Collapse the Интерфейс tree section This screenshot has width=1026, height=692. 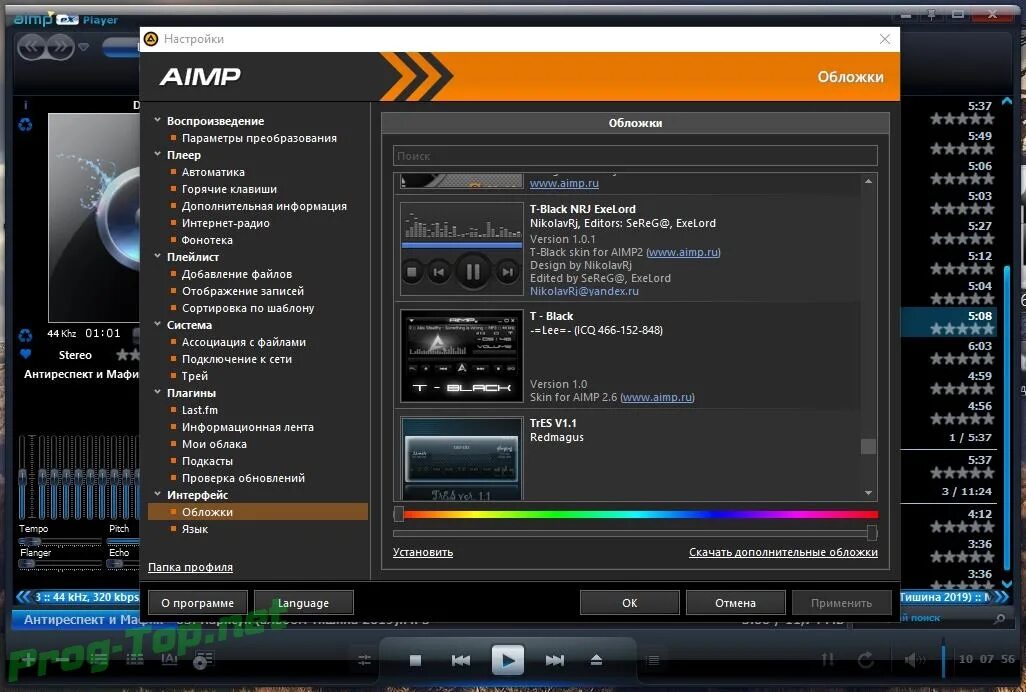coord(157,494)
